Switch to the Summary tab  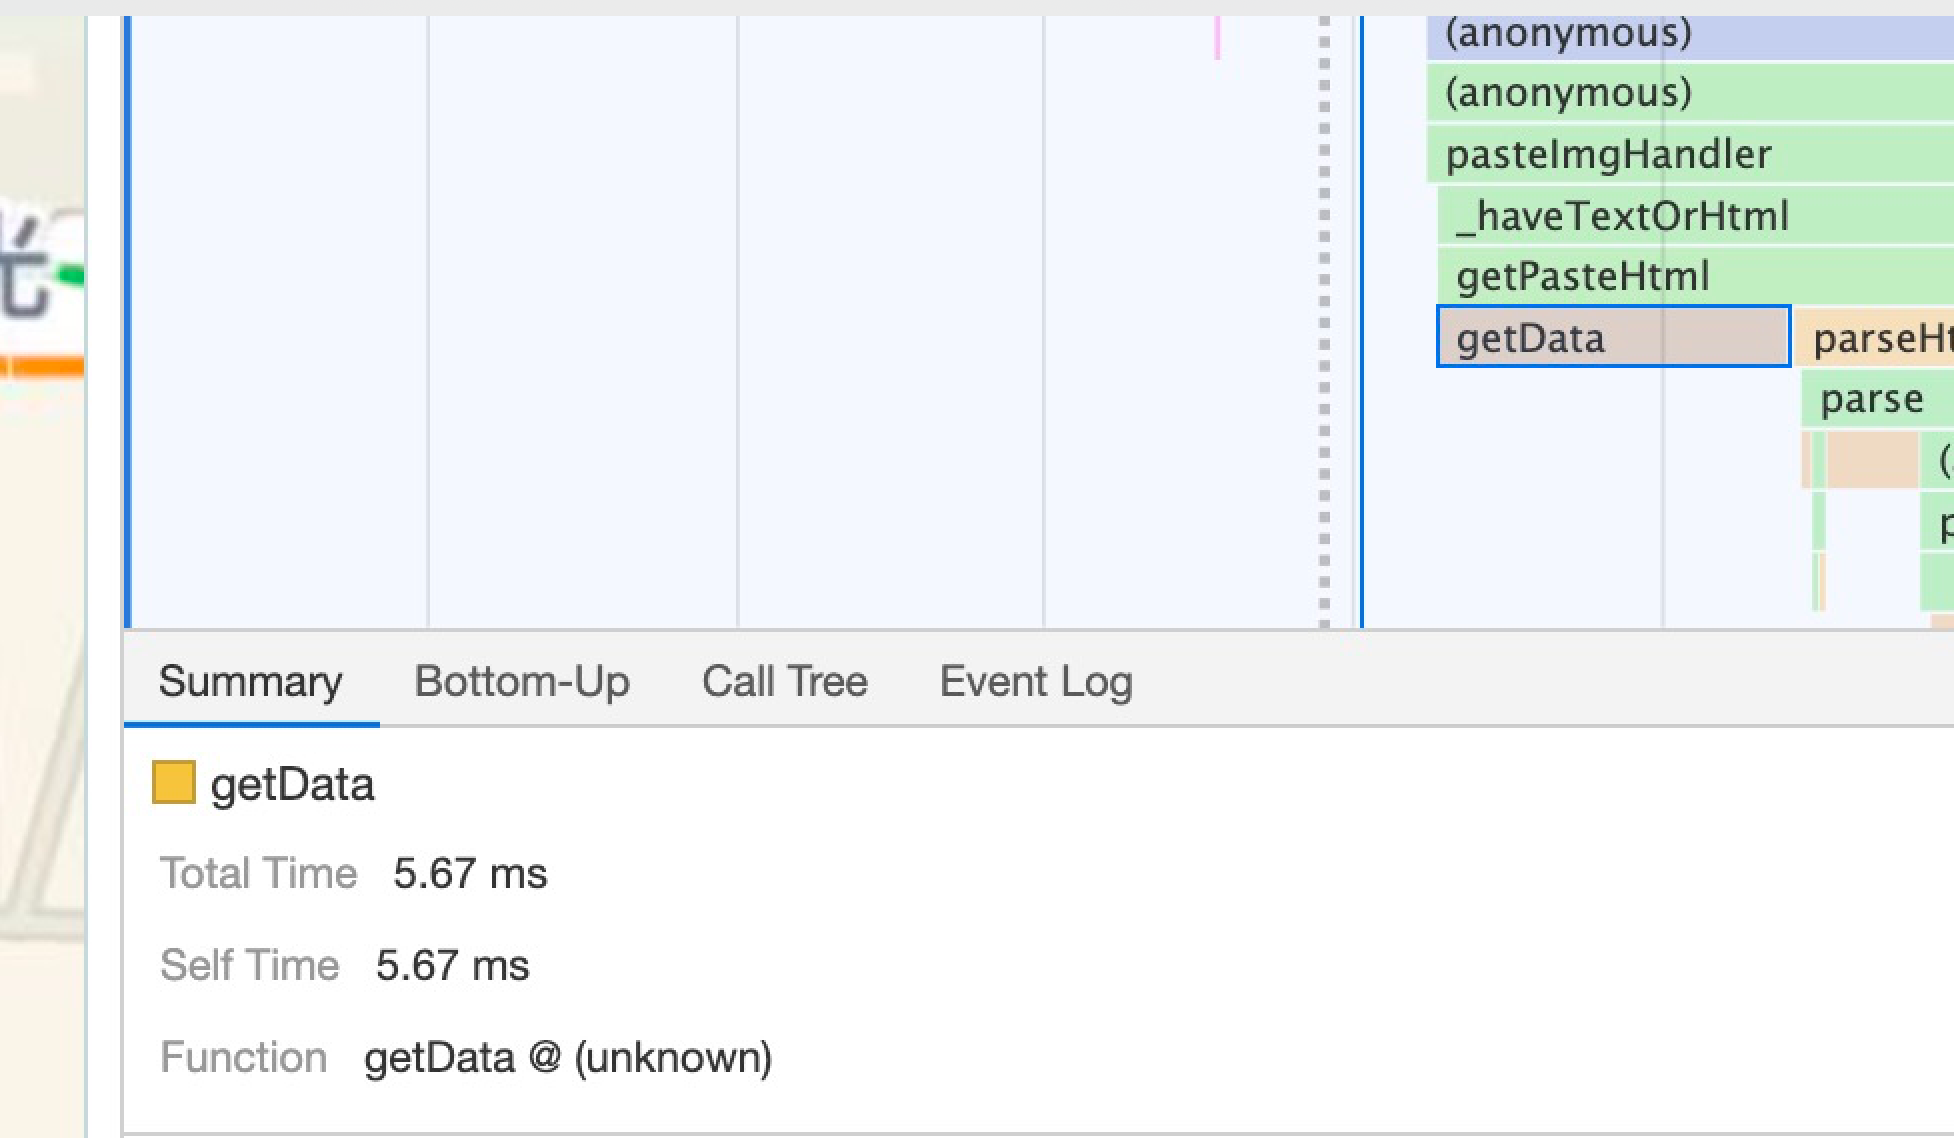250,682
